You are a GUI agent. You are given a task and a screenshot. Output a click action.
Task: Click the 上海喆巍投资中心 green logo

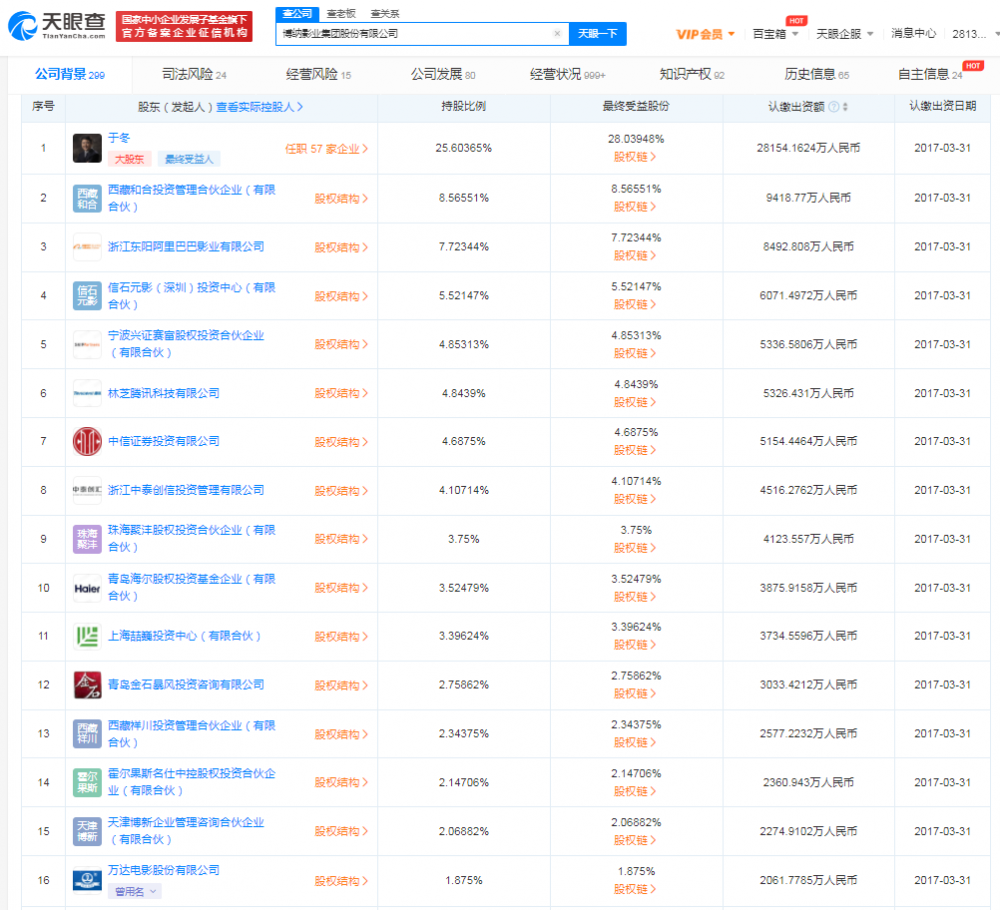(87, 636)
